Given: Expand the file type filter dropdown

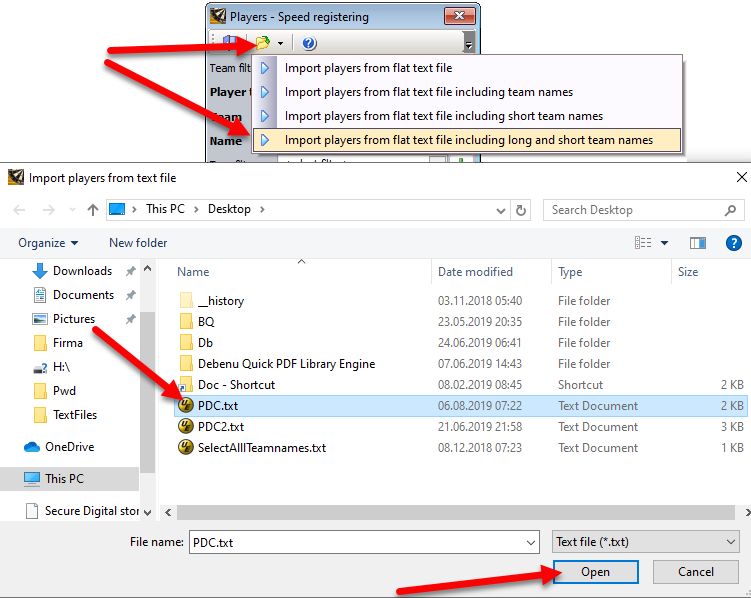Looking at the screenshot, I should (x=645, y=542).
